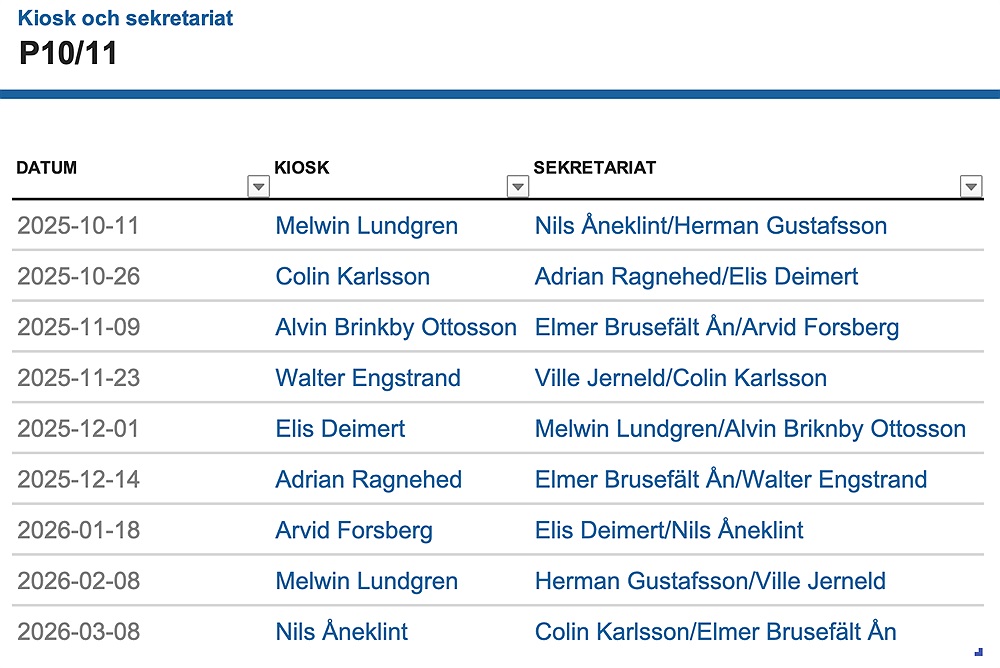Select the 2025-10-11 date cell
This screenshot has height=668, width=1000.
(x=78, y=226)
